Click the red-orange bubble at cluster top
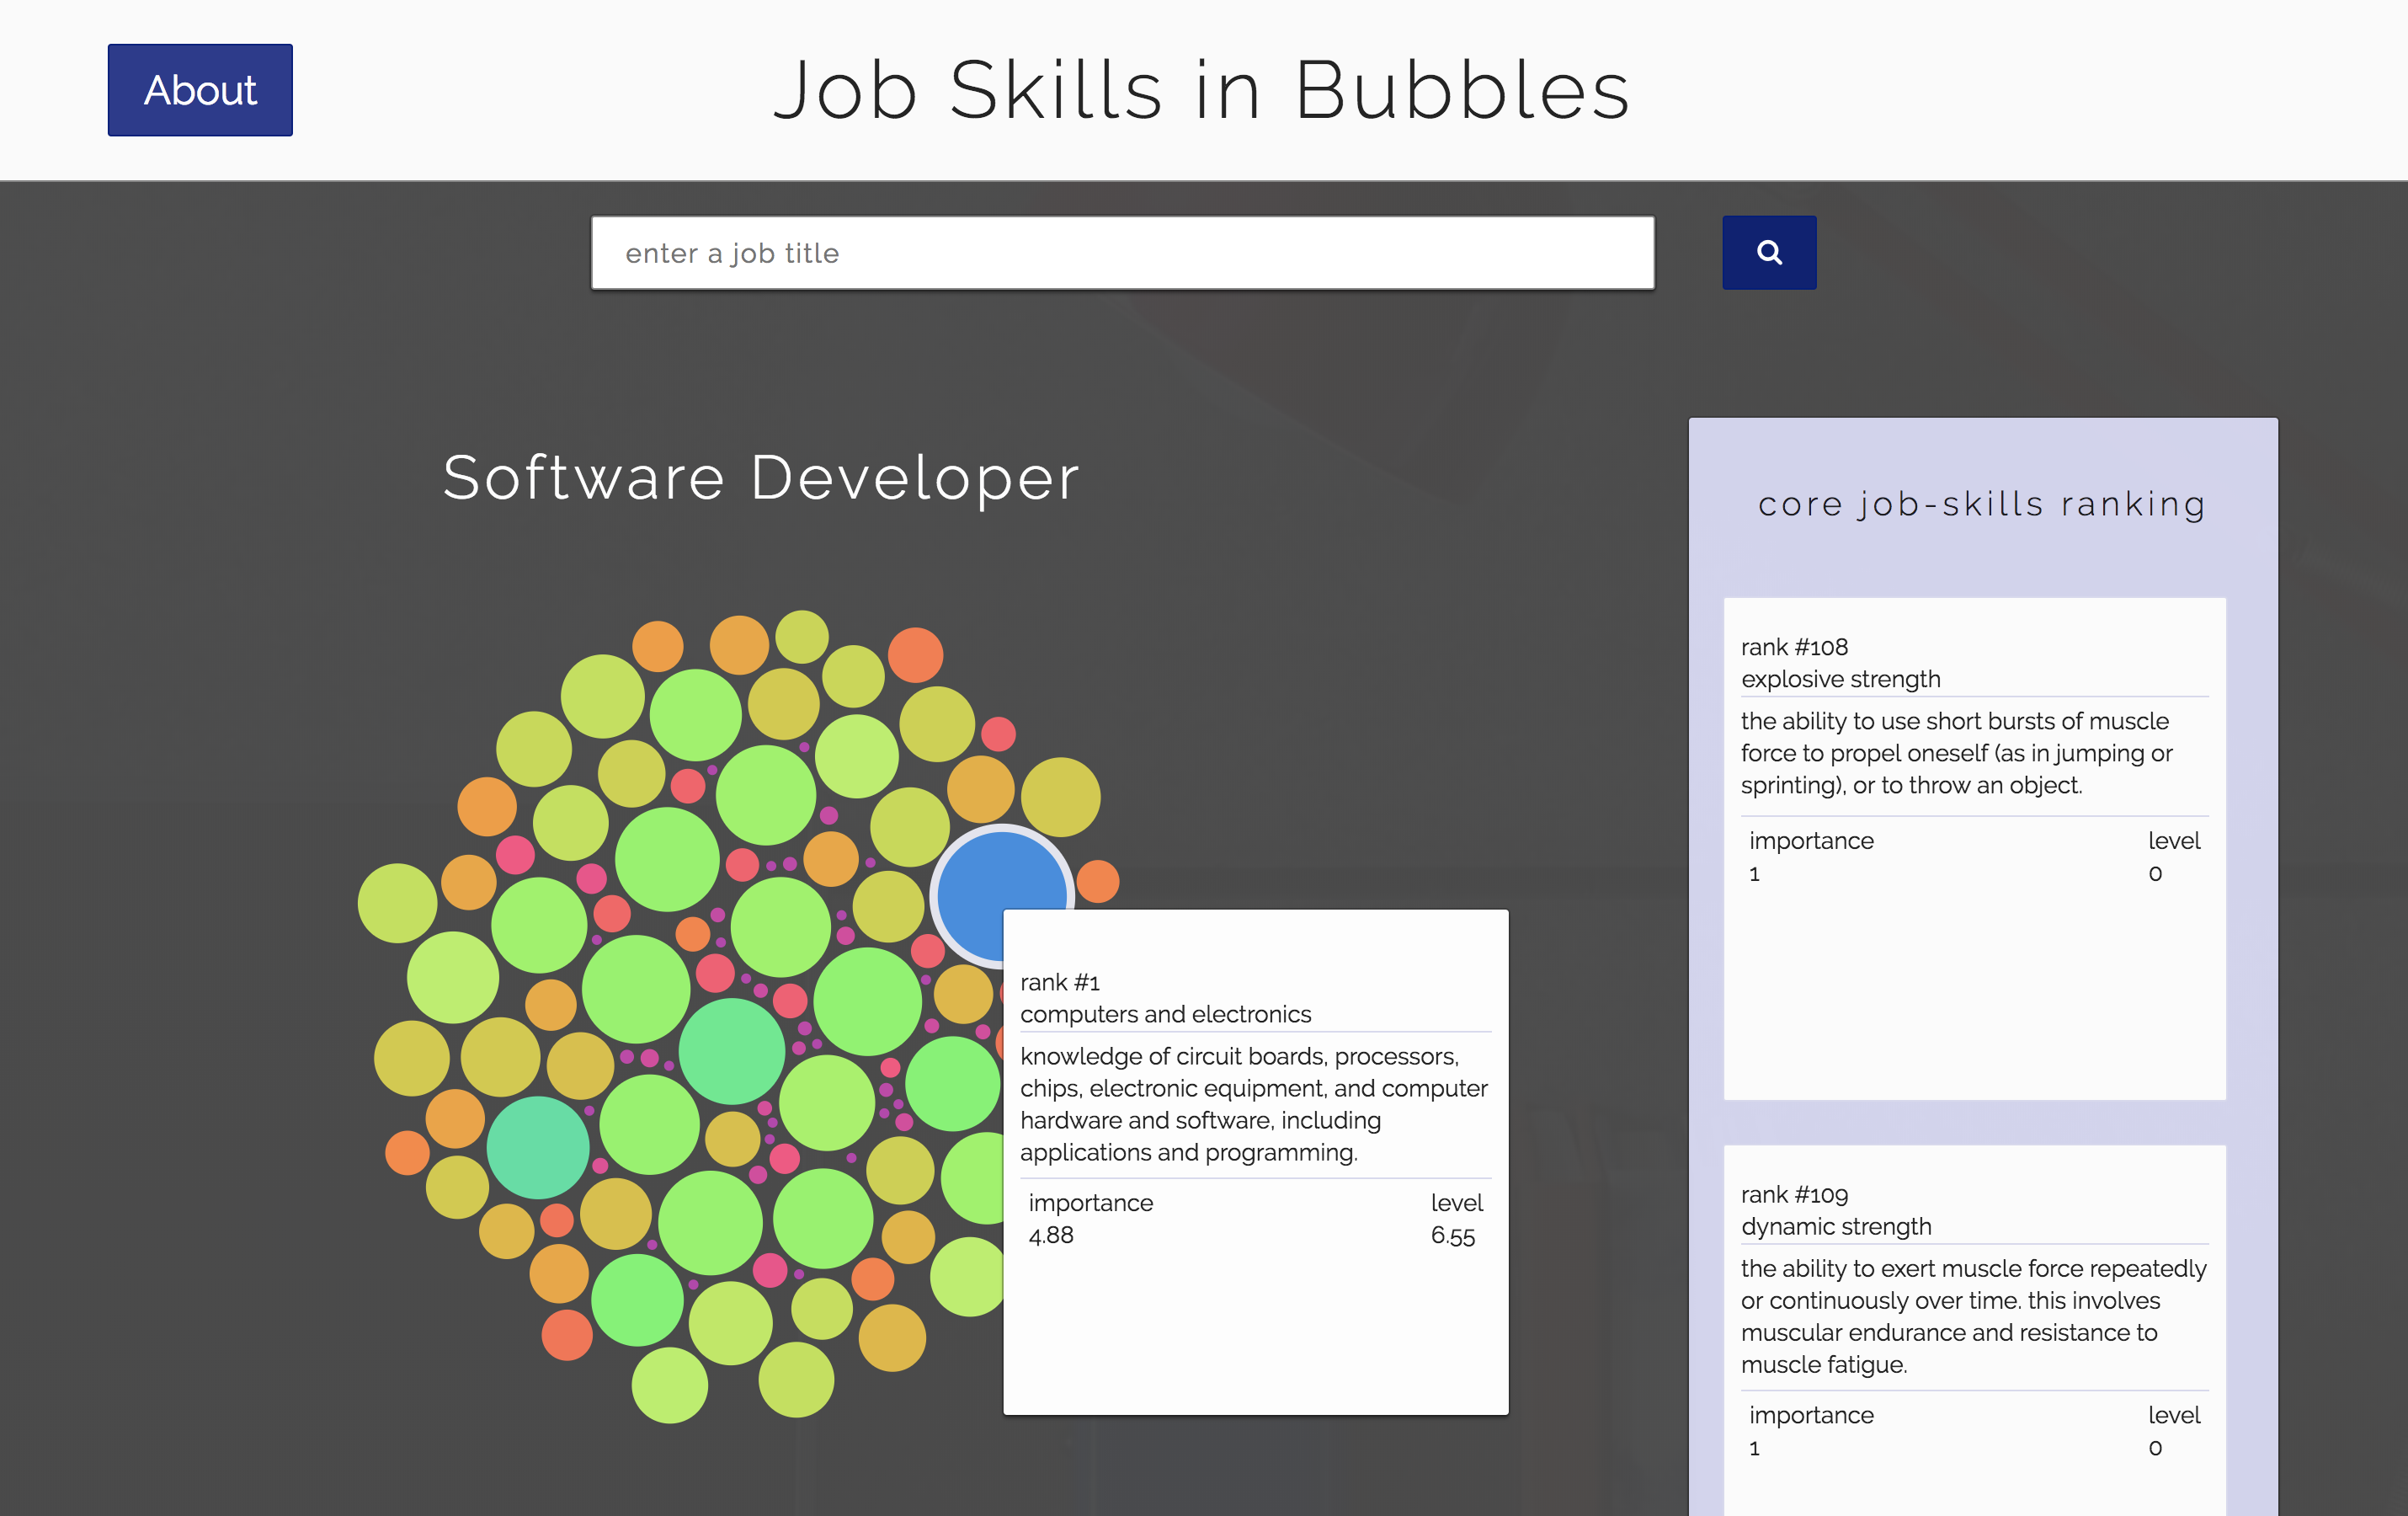 (x=915, y=655)
